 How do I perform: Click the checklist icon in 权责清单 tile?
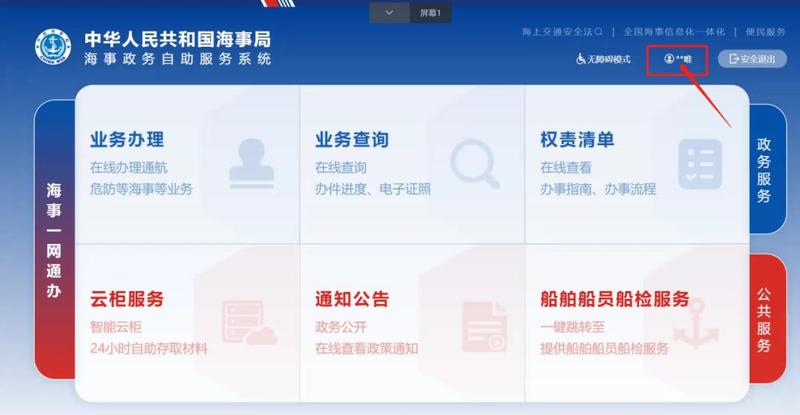(x=699, y=162)
